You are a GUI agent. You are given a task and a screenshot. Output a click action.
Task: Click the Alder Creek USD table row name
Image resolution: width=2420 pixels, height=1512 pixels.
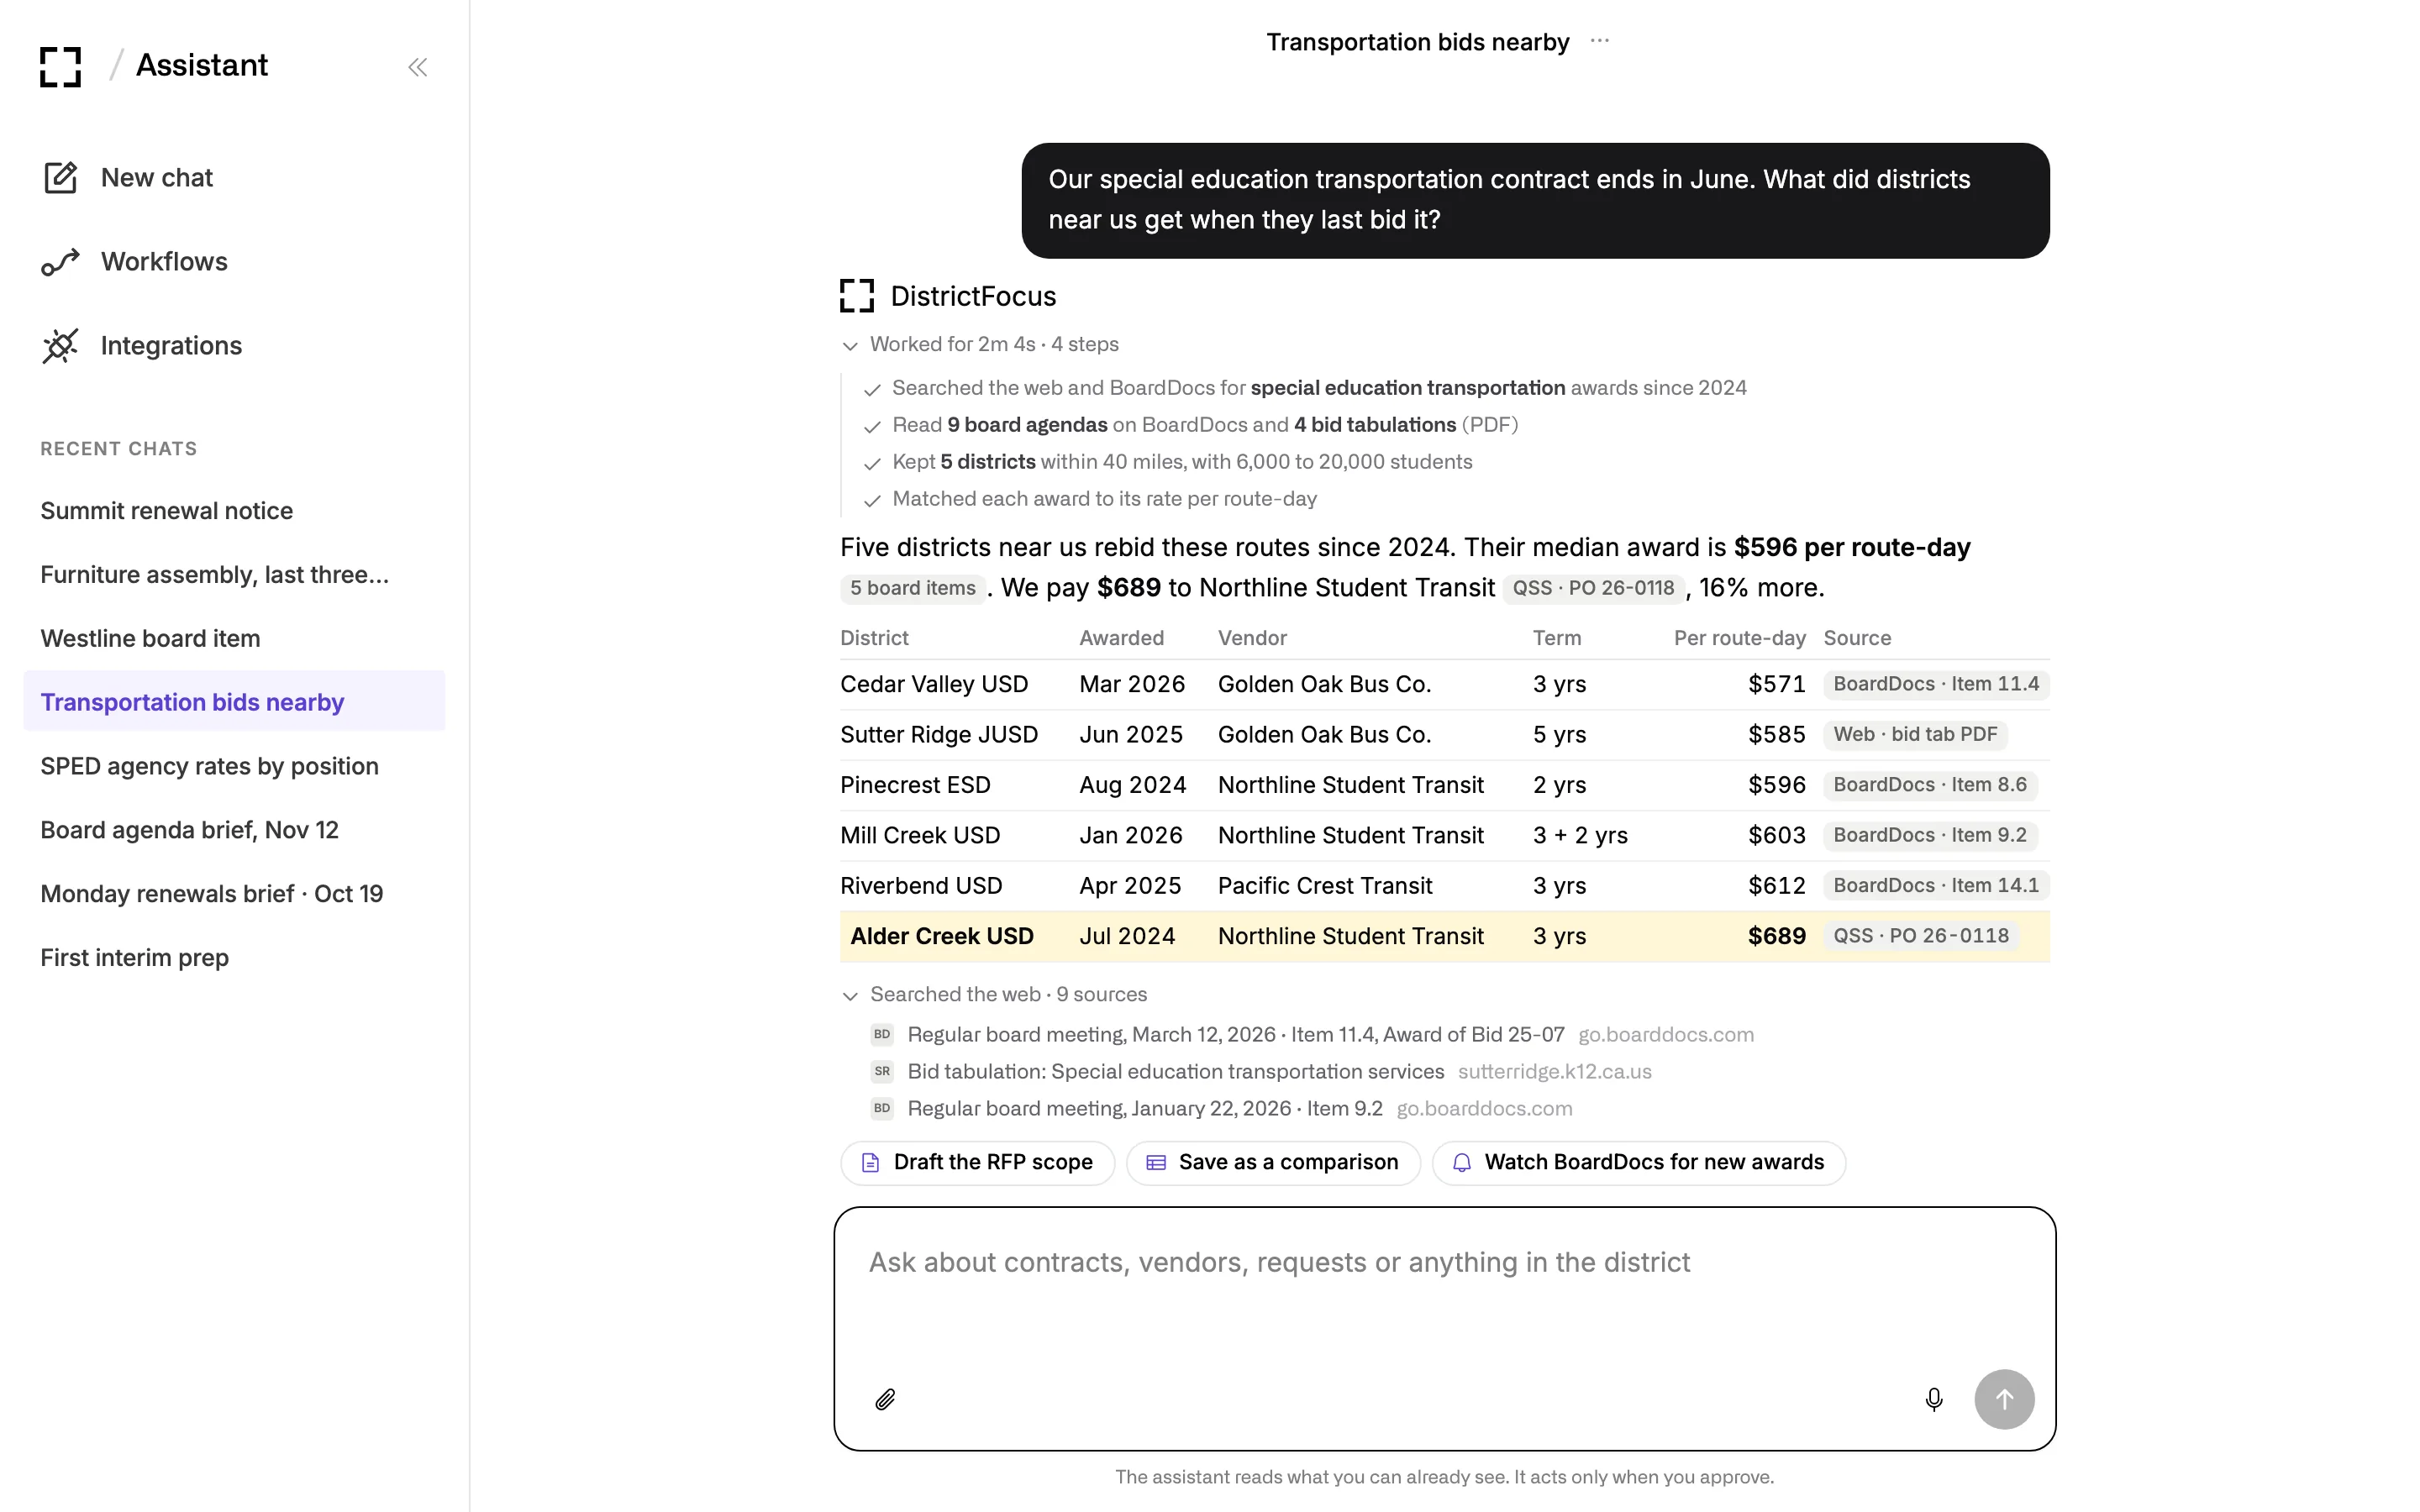click(x=942, y=936)
